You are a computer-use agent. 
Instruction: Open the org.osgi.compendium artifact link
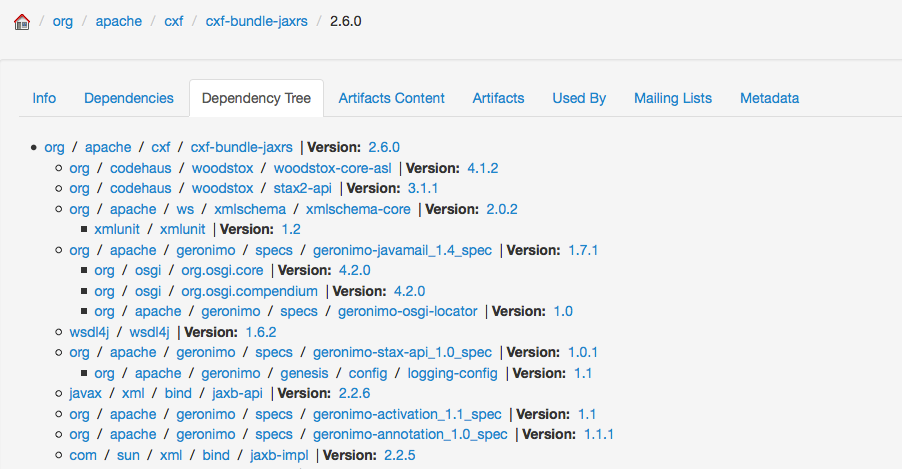click(249, 291)
